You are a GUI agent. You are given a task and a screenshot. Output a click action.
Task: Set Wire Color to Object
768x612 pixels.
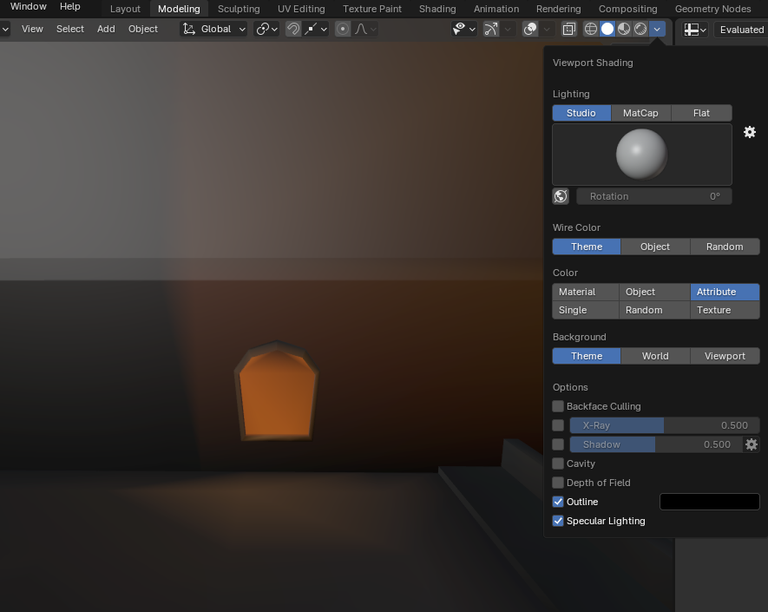655,247
